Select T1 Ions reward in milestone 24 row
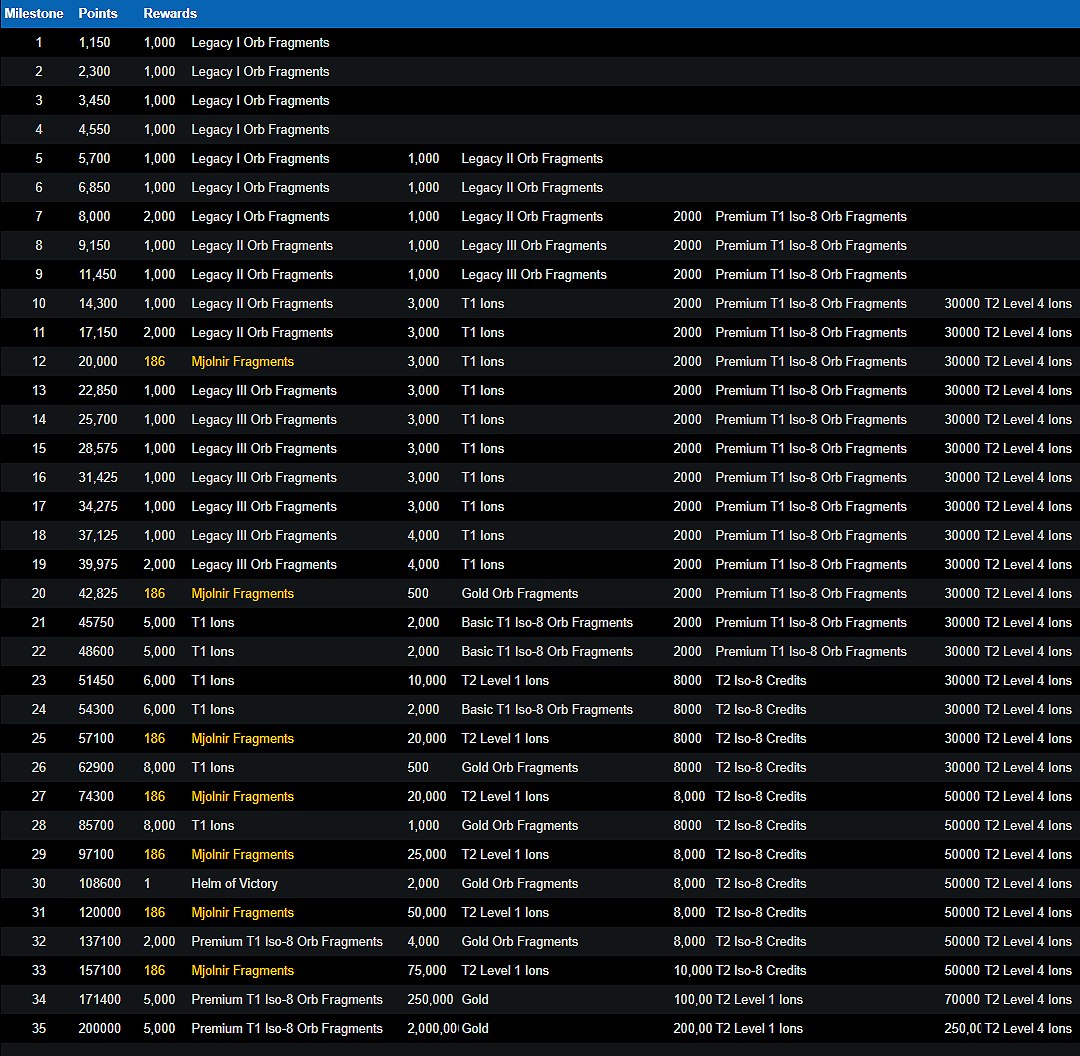Screen dimensions: 1080x1056 [213, 710]
